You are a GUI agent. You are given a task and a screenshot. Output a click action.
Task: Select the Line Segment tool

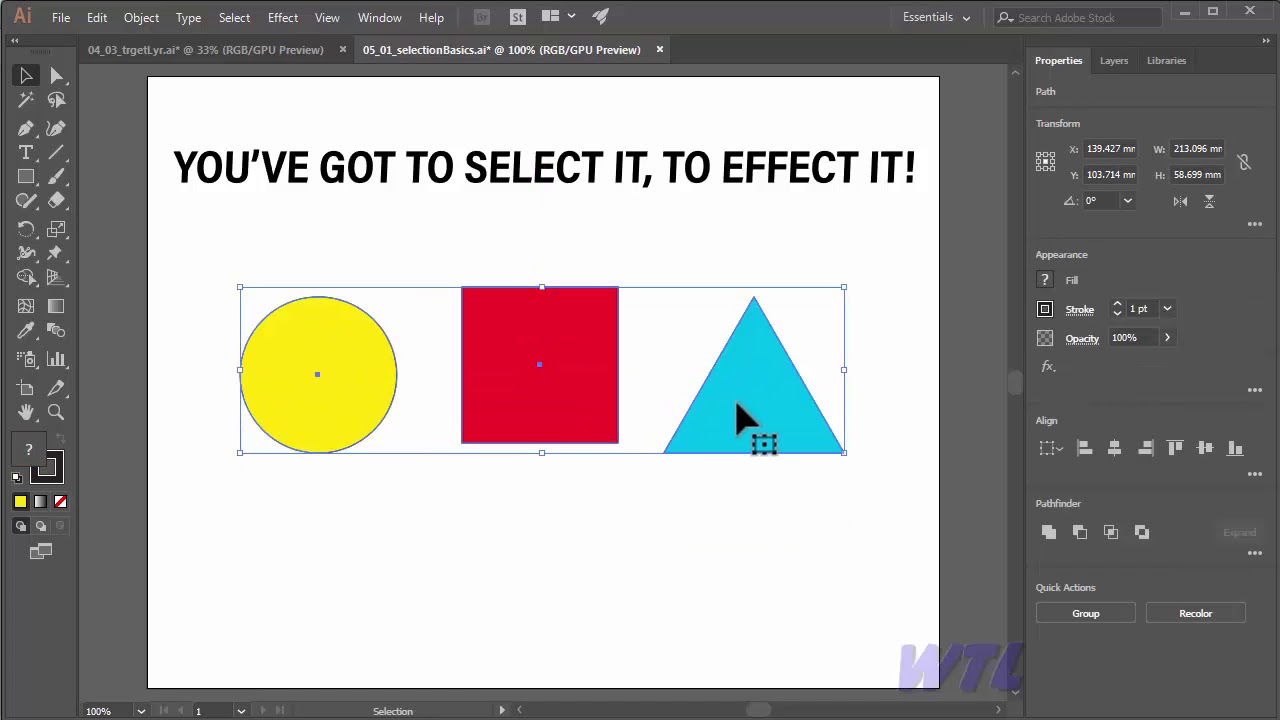tap(56, 152)
